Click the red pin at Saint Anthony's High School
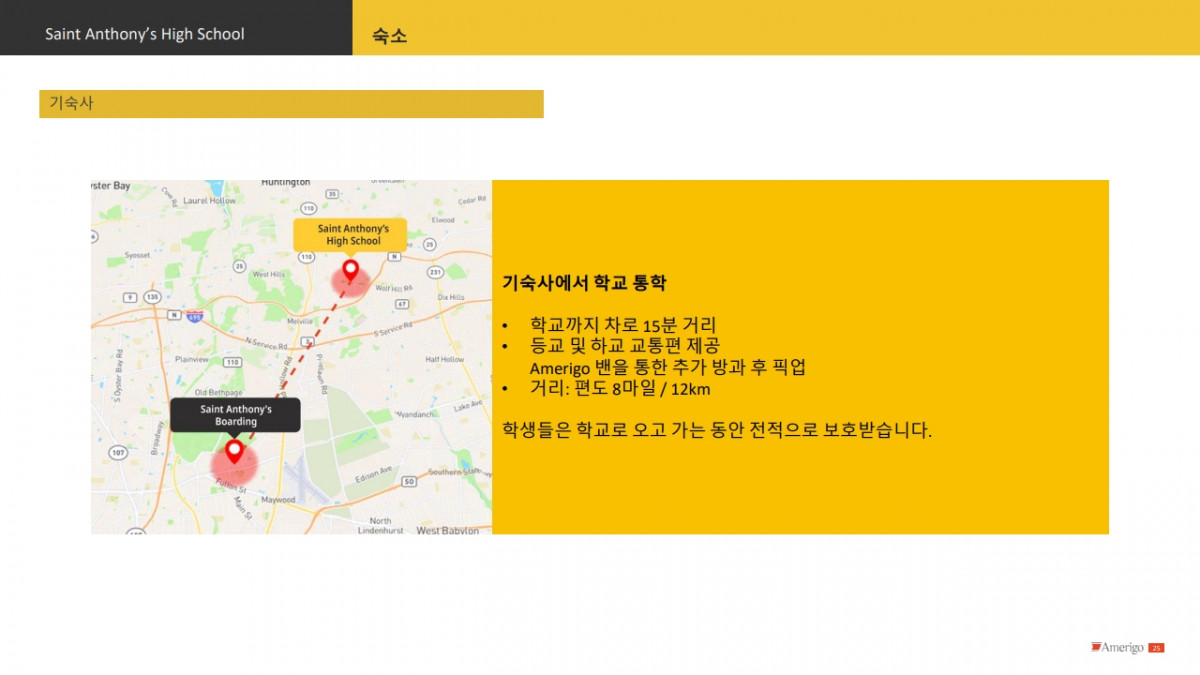1200x675 pixels. tap(350, 270)
